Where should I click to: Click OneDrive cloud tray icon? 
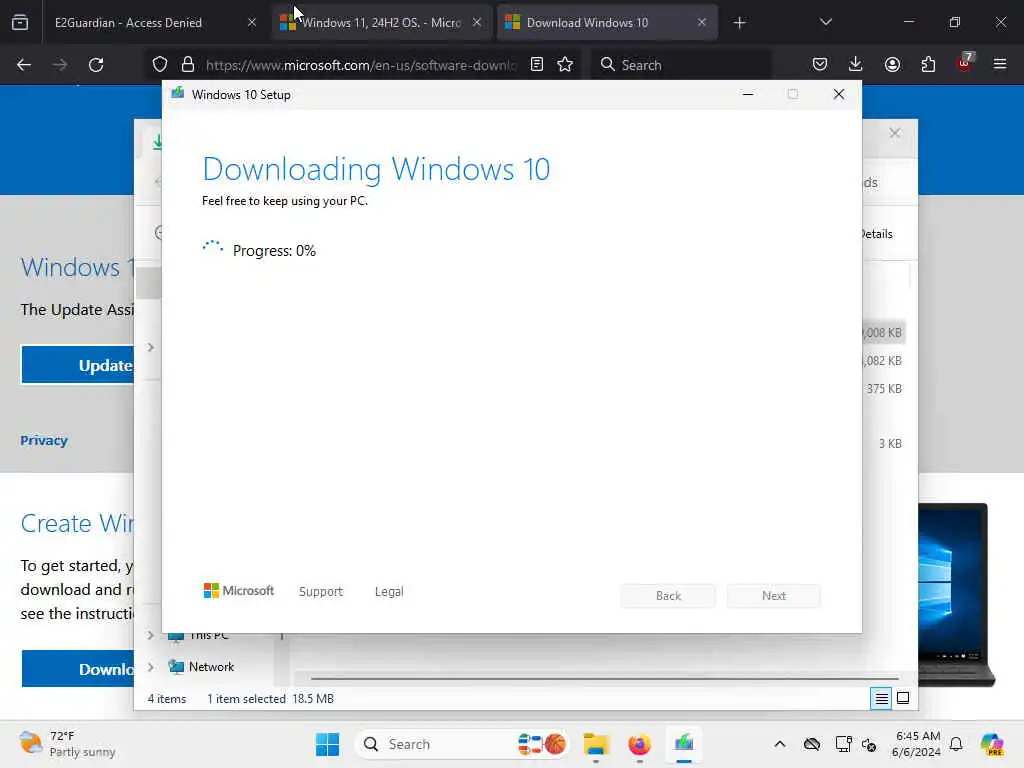coord(812,744)
